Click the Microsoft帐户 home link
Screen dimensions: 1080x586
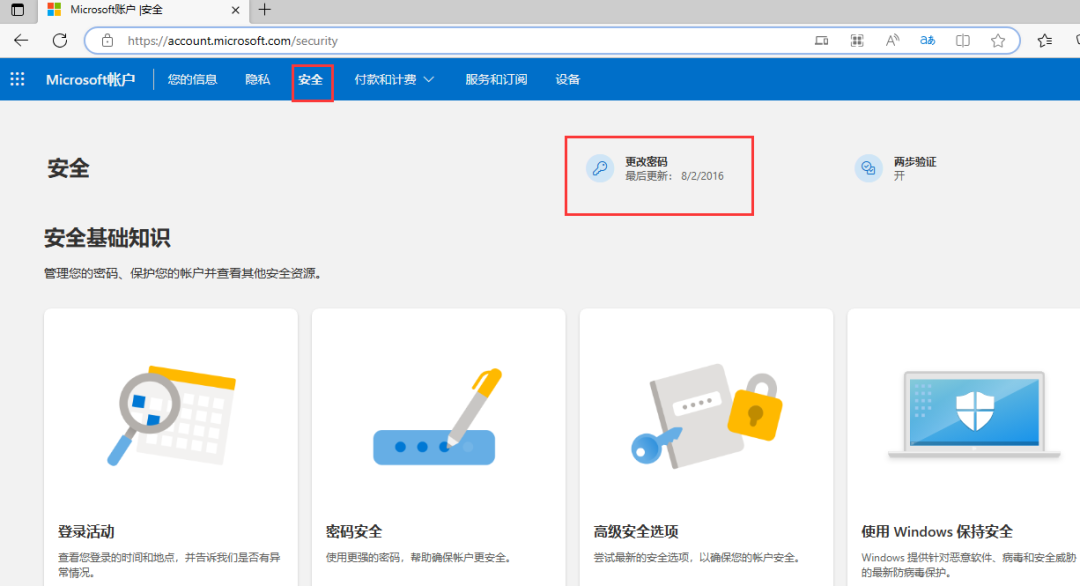[90, 79]
